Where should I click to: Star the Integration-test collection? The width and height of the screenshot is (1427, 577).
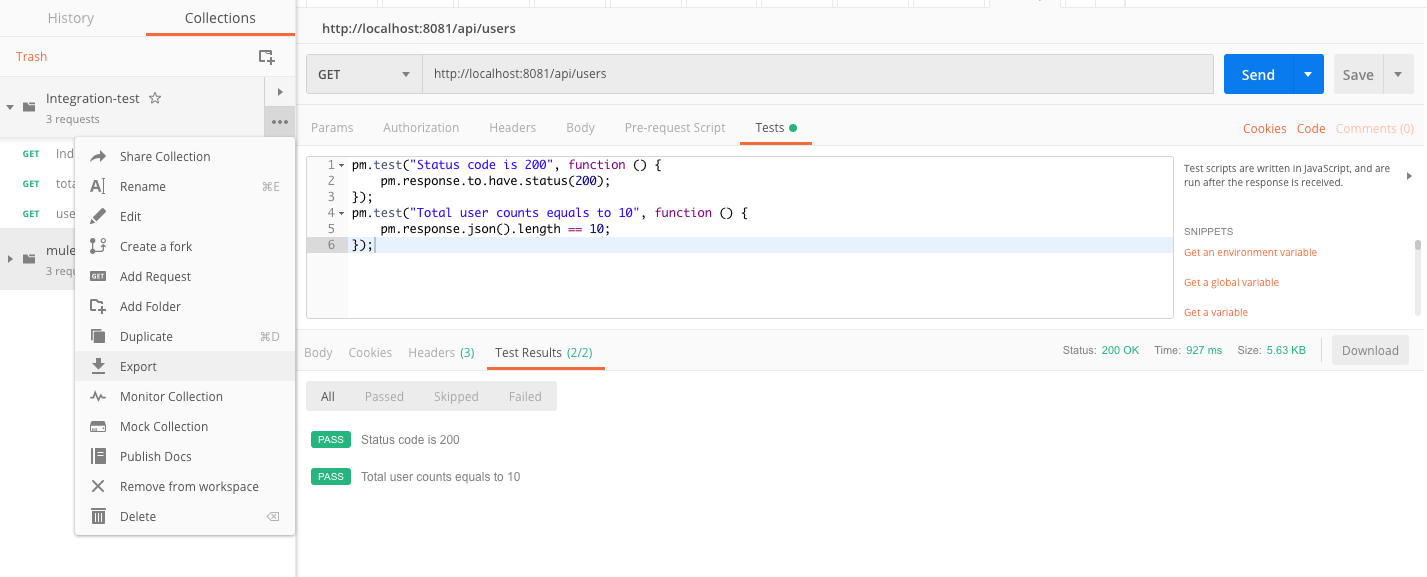(x=155, y=99)
